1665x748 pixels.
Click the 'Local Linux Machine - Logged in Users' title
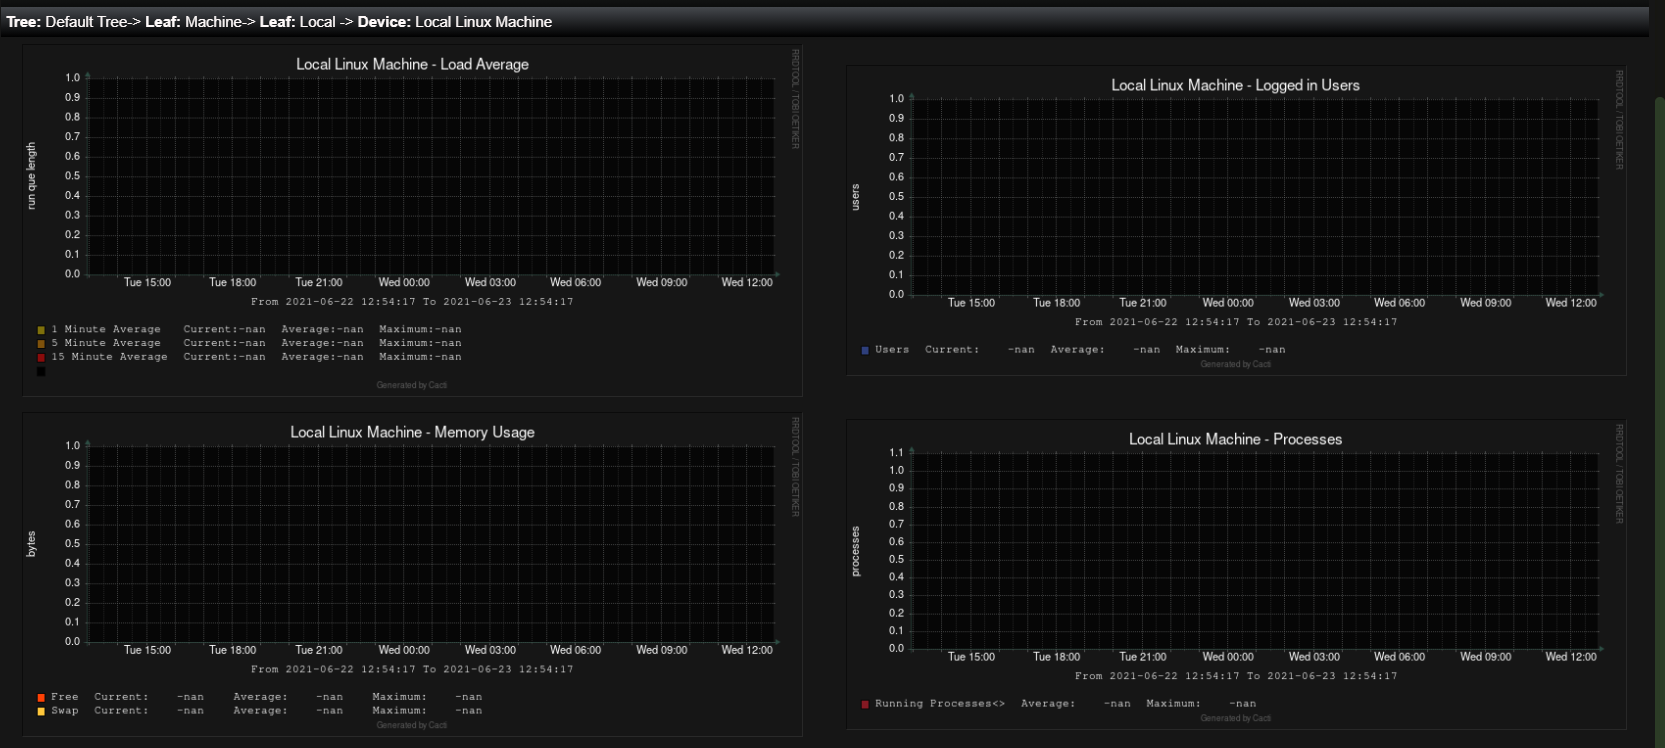click(1236, 85)
